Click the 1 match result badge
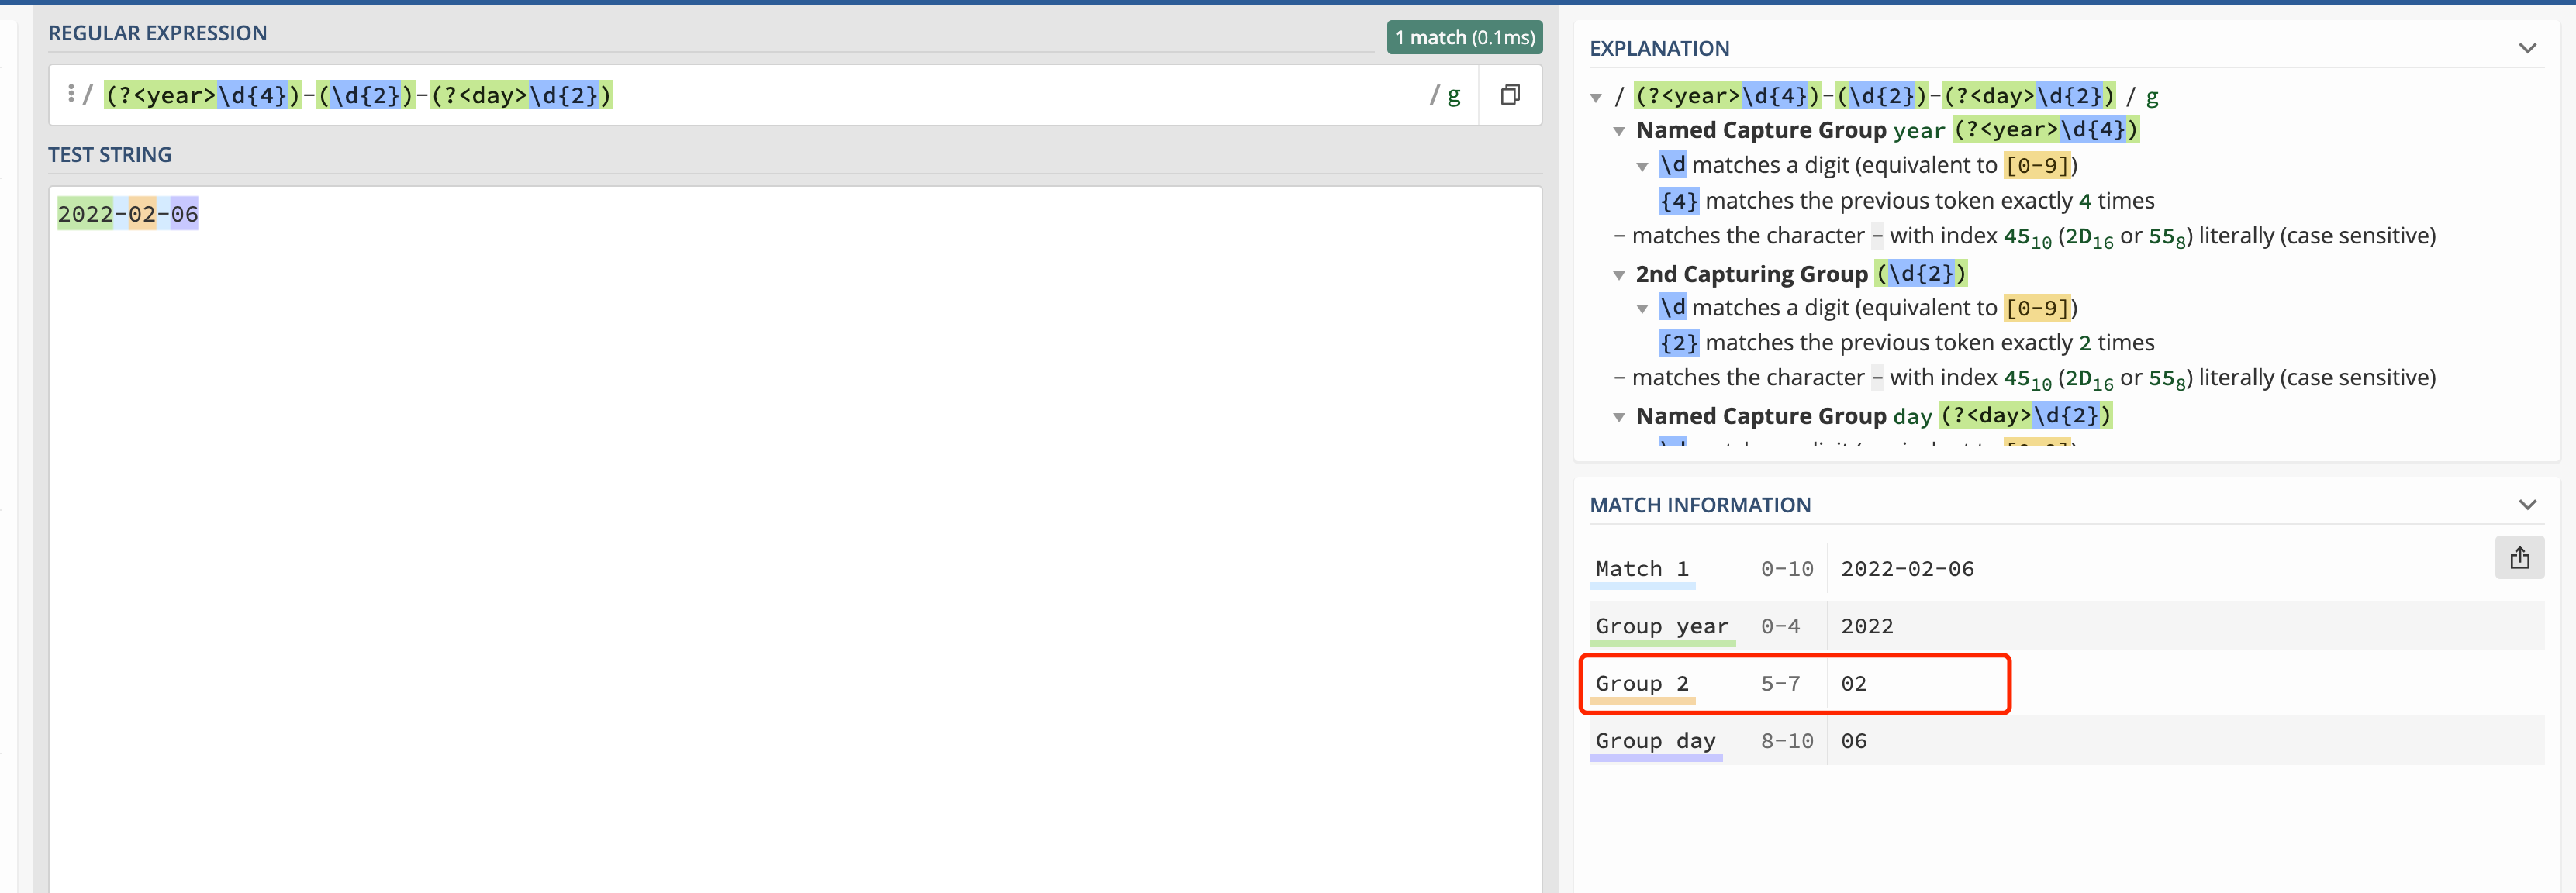This screenshot has width=2576, height=893. pos(1464,38)
